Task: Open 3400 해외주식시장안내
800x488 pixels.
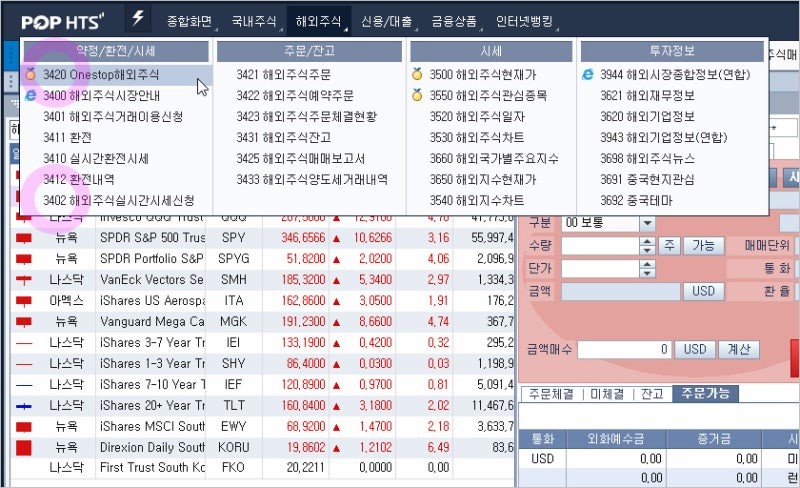Action: (x=102, y=95)
